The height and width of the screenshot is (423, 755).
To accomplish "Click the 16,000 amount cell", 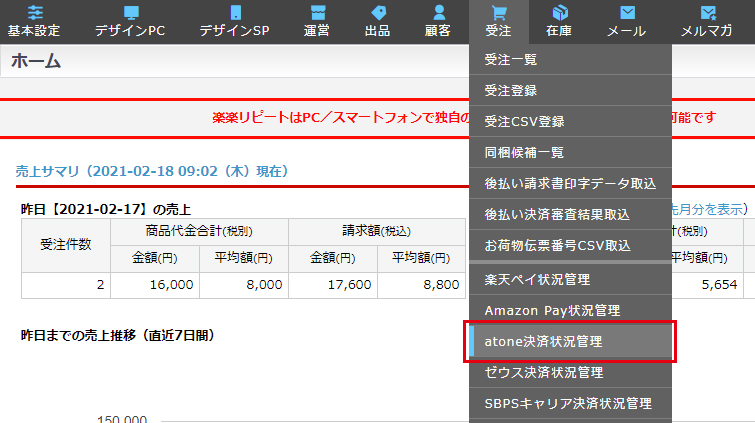I will pos(155,285).
